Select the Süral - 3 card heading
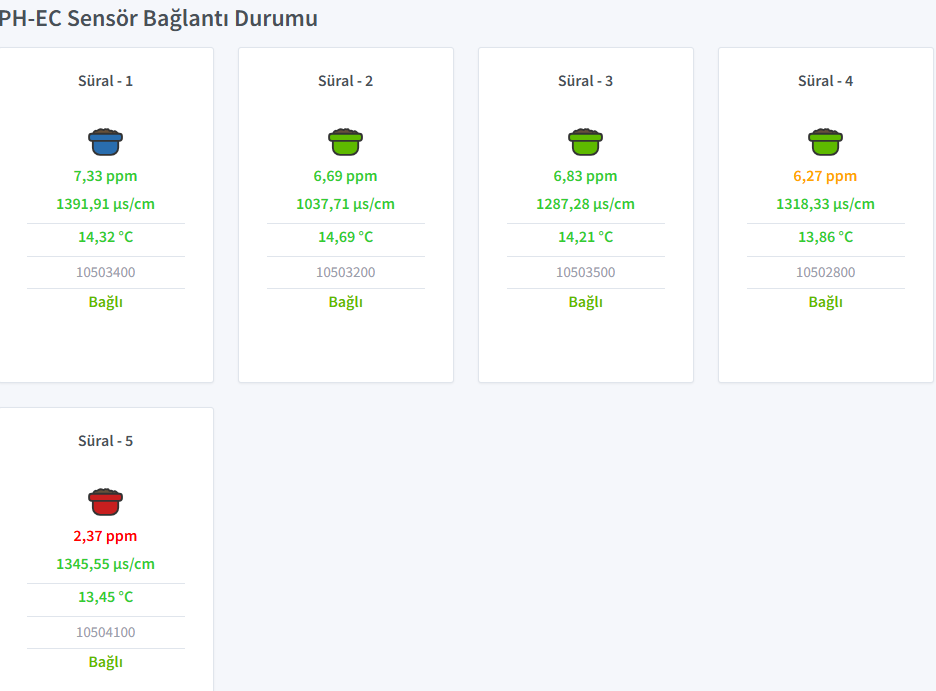936x691 pixels. pos(585,80)
